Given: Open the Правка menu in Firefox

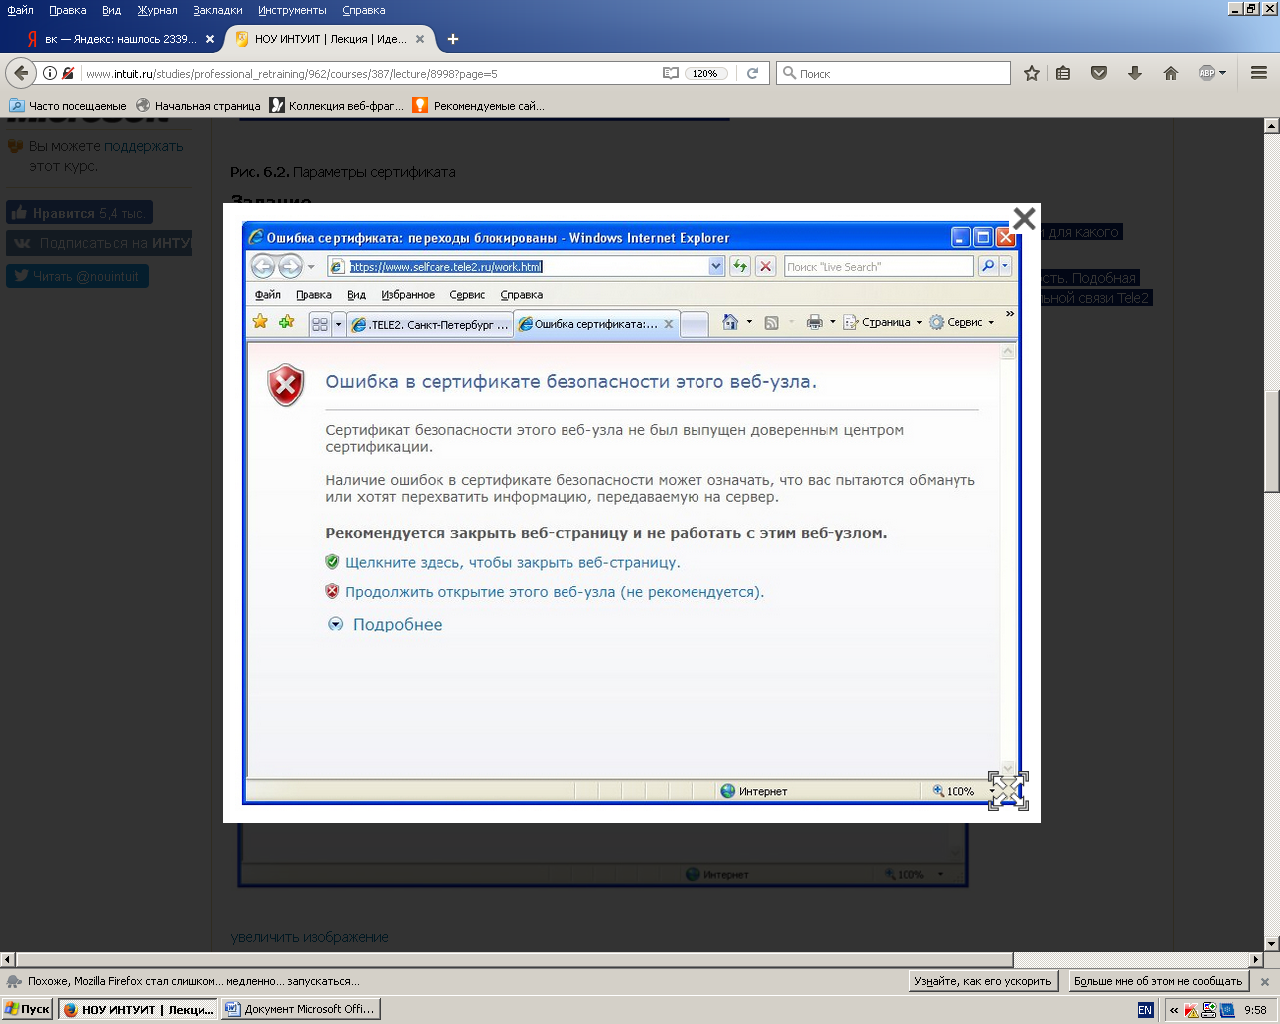Looking at the screenshot, I should click(67, 10).
